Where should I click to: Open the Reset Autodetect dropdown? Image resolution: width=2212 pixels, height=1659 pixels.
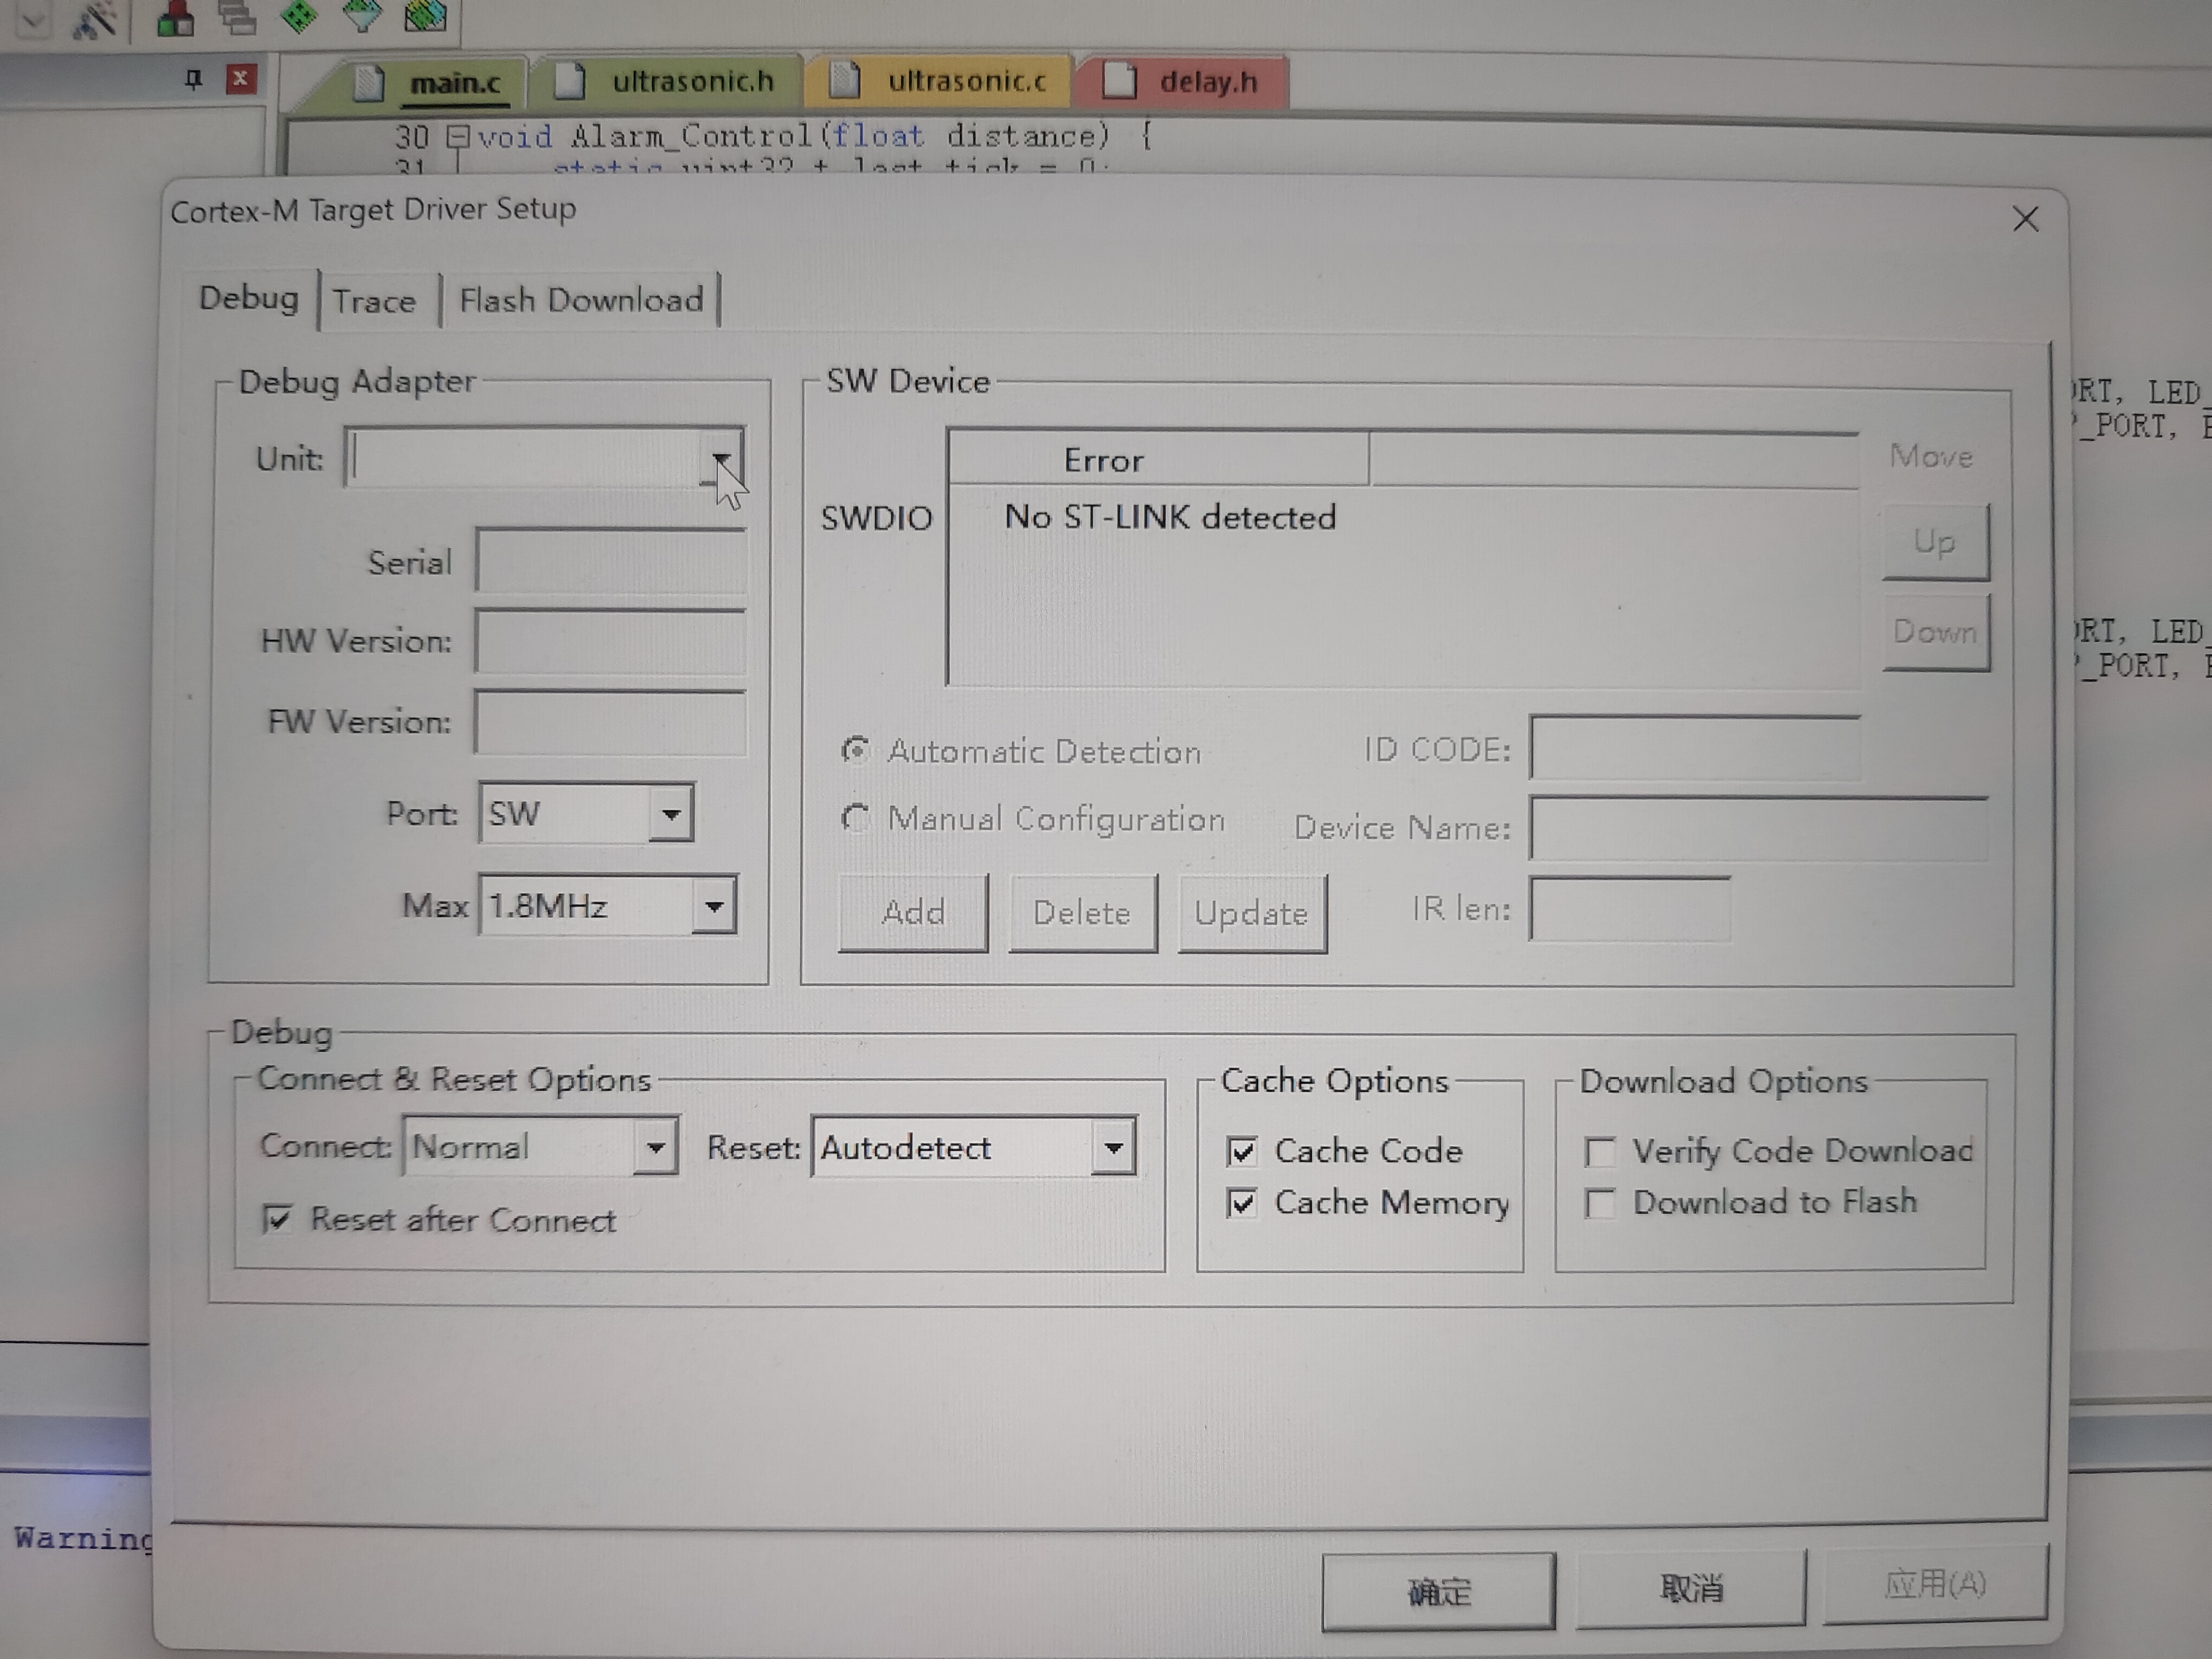pyautogui.click(x=1113, y=1148)
